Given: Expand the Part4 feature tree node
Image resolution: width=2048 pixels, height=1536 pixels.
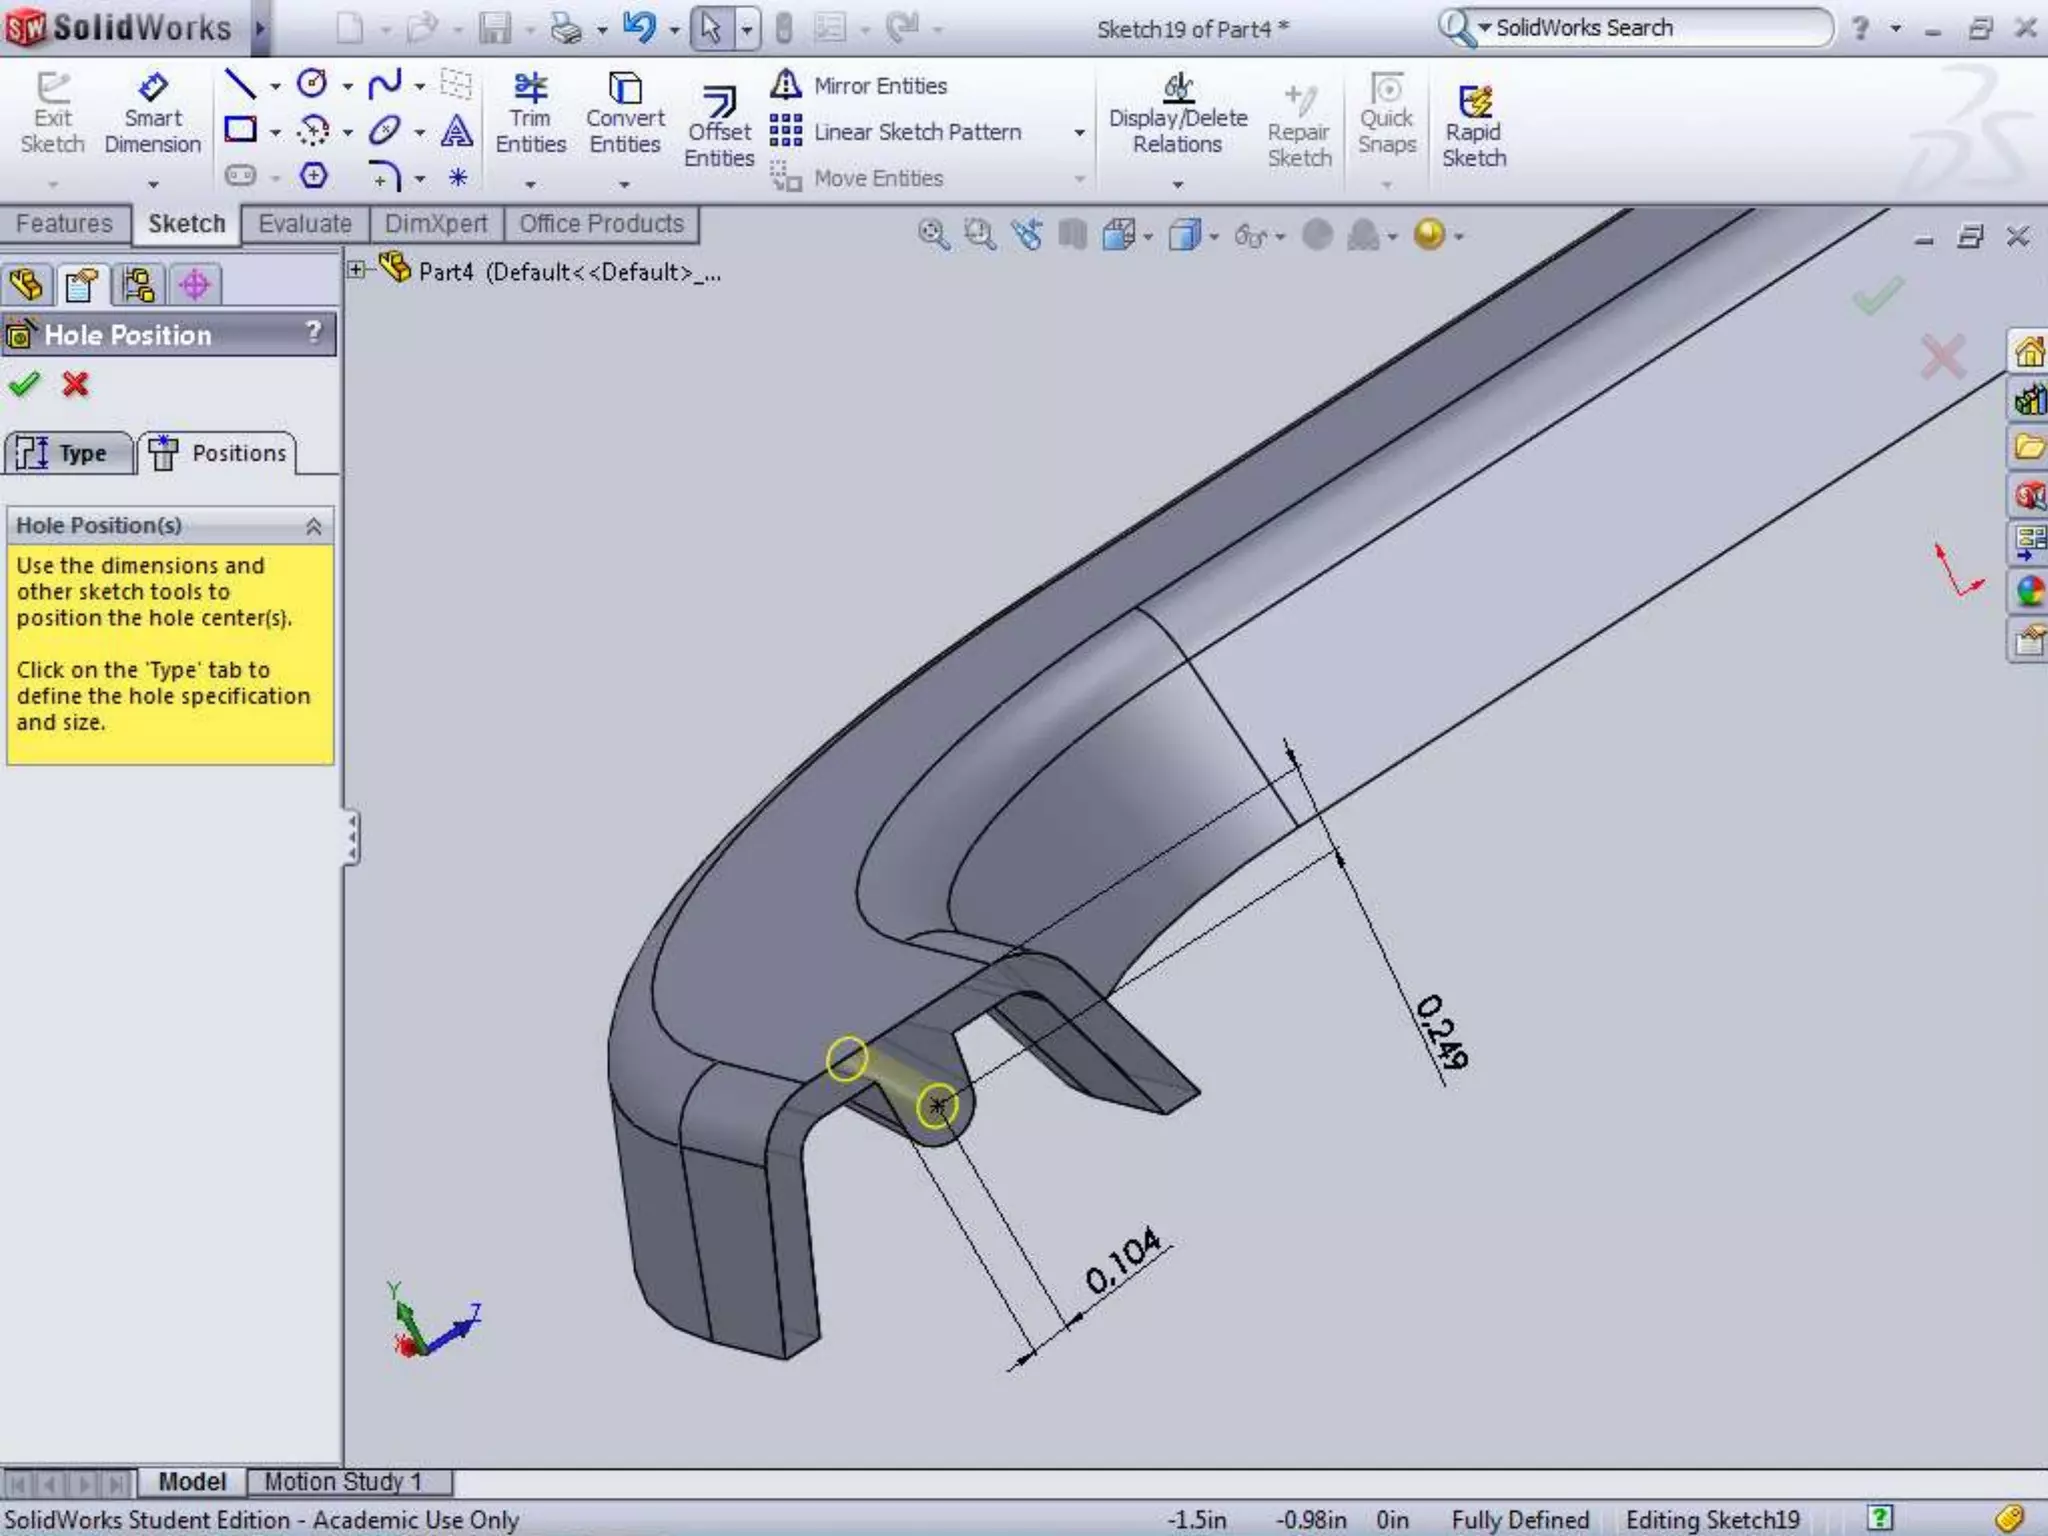Looking at the screenshot, I should pos(356,270).
